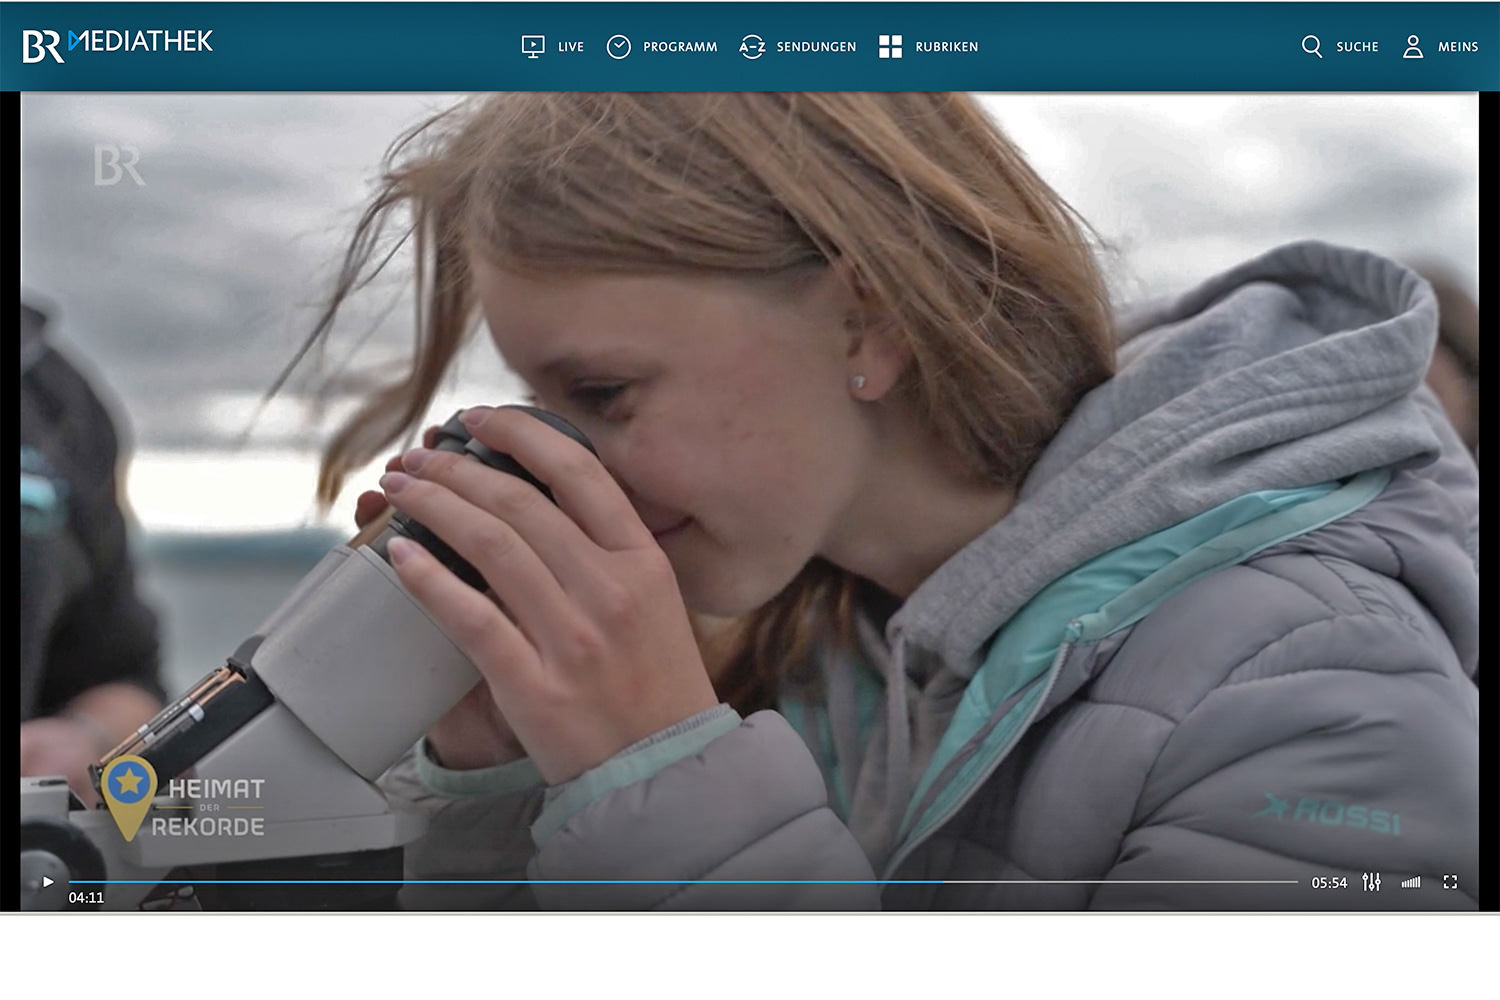Open player settings sliders icon

(1371, 882)
